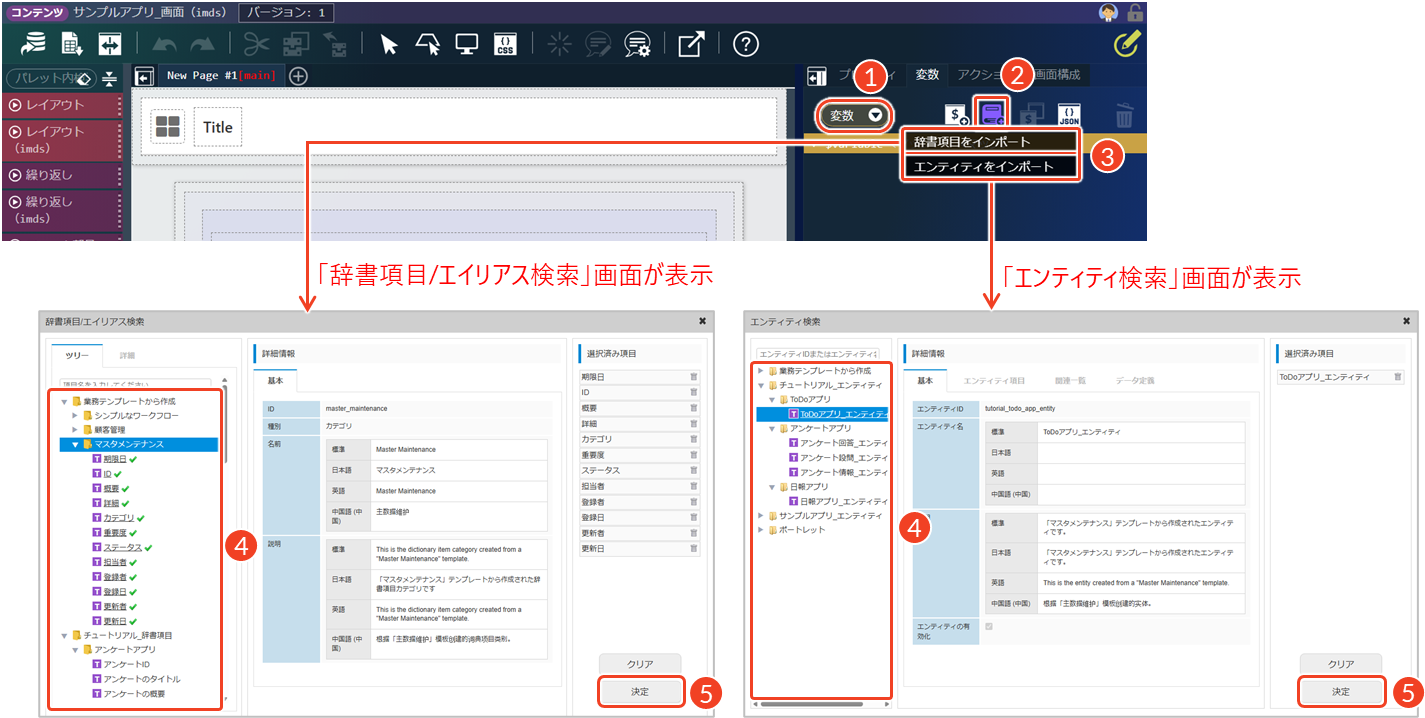The image size is (1425, 718).
Task: Switch to the エンティティ項目 tab
Action: 993,381
